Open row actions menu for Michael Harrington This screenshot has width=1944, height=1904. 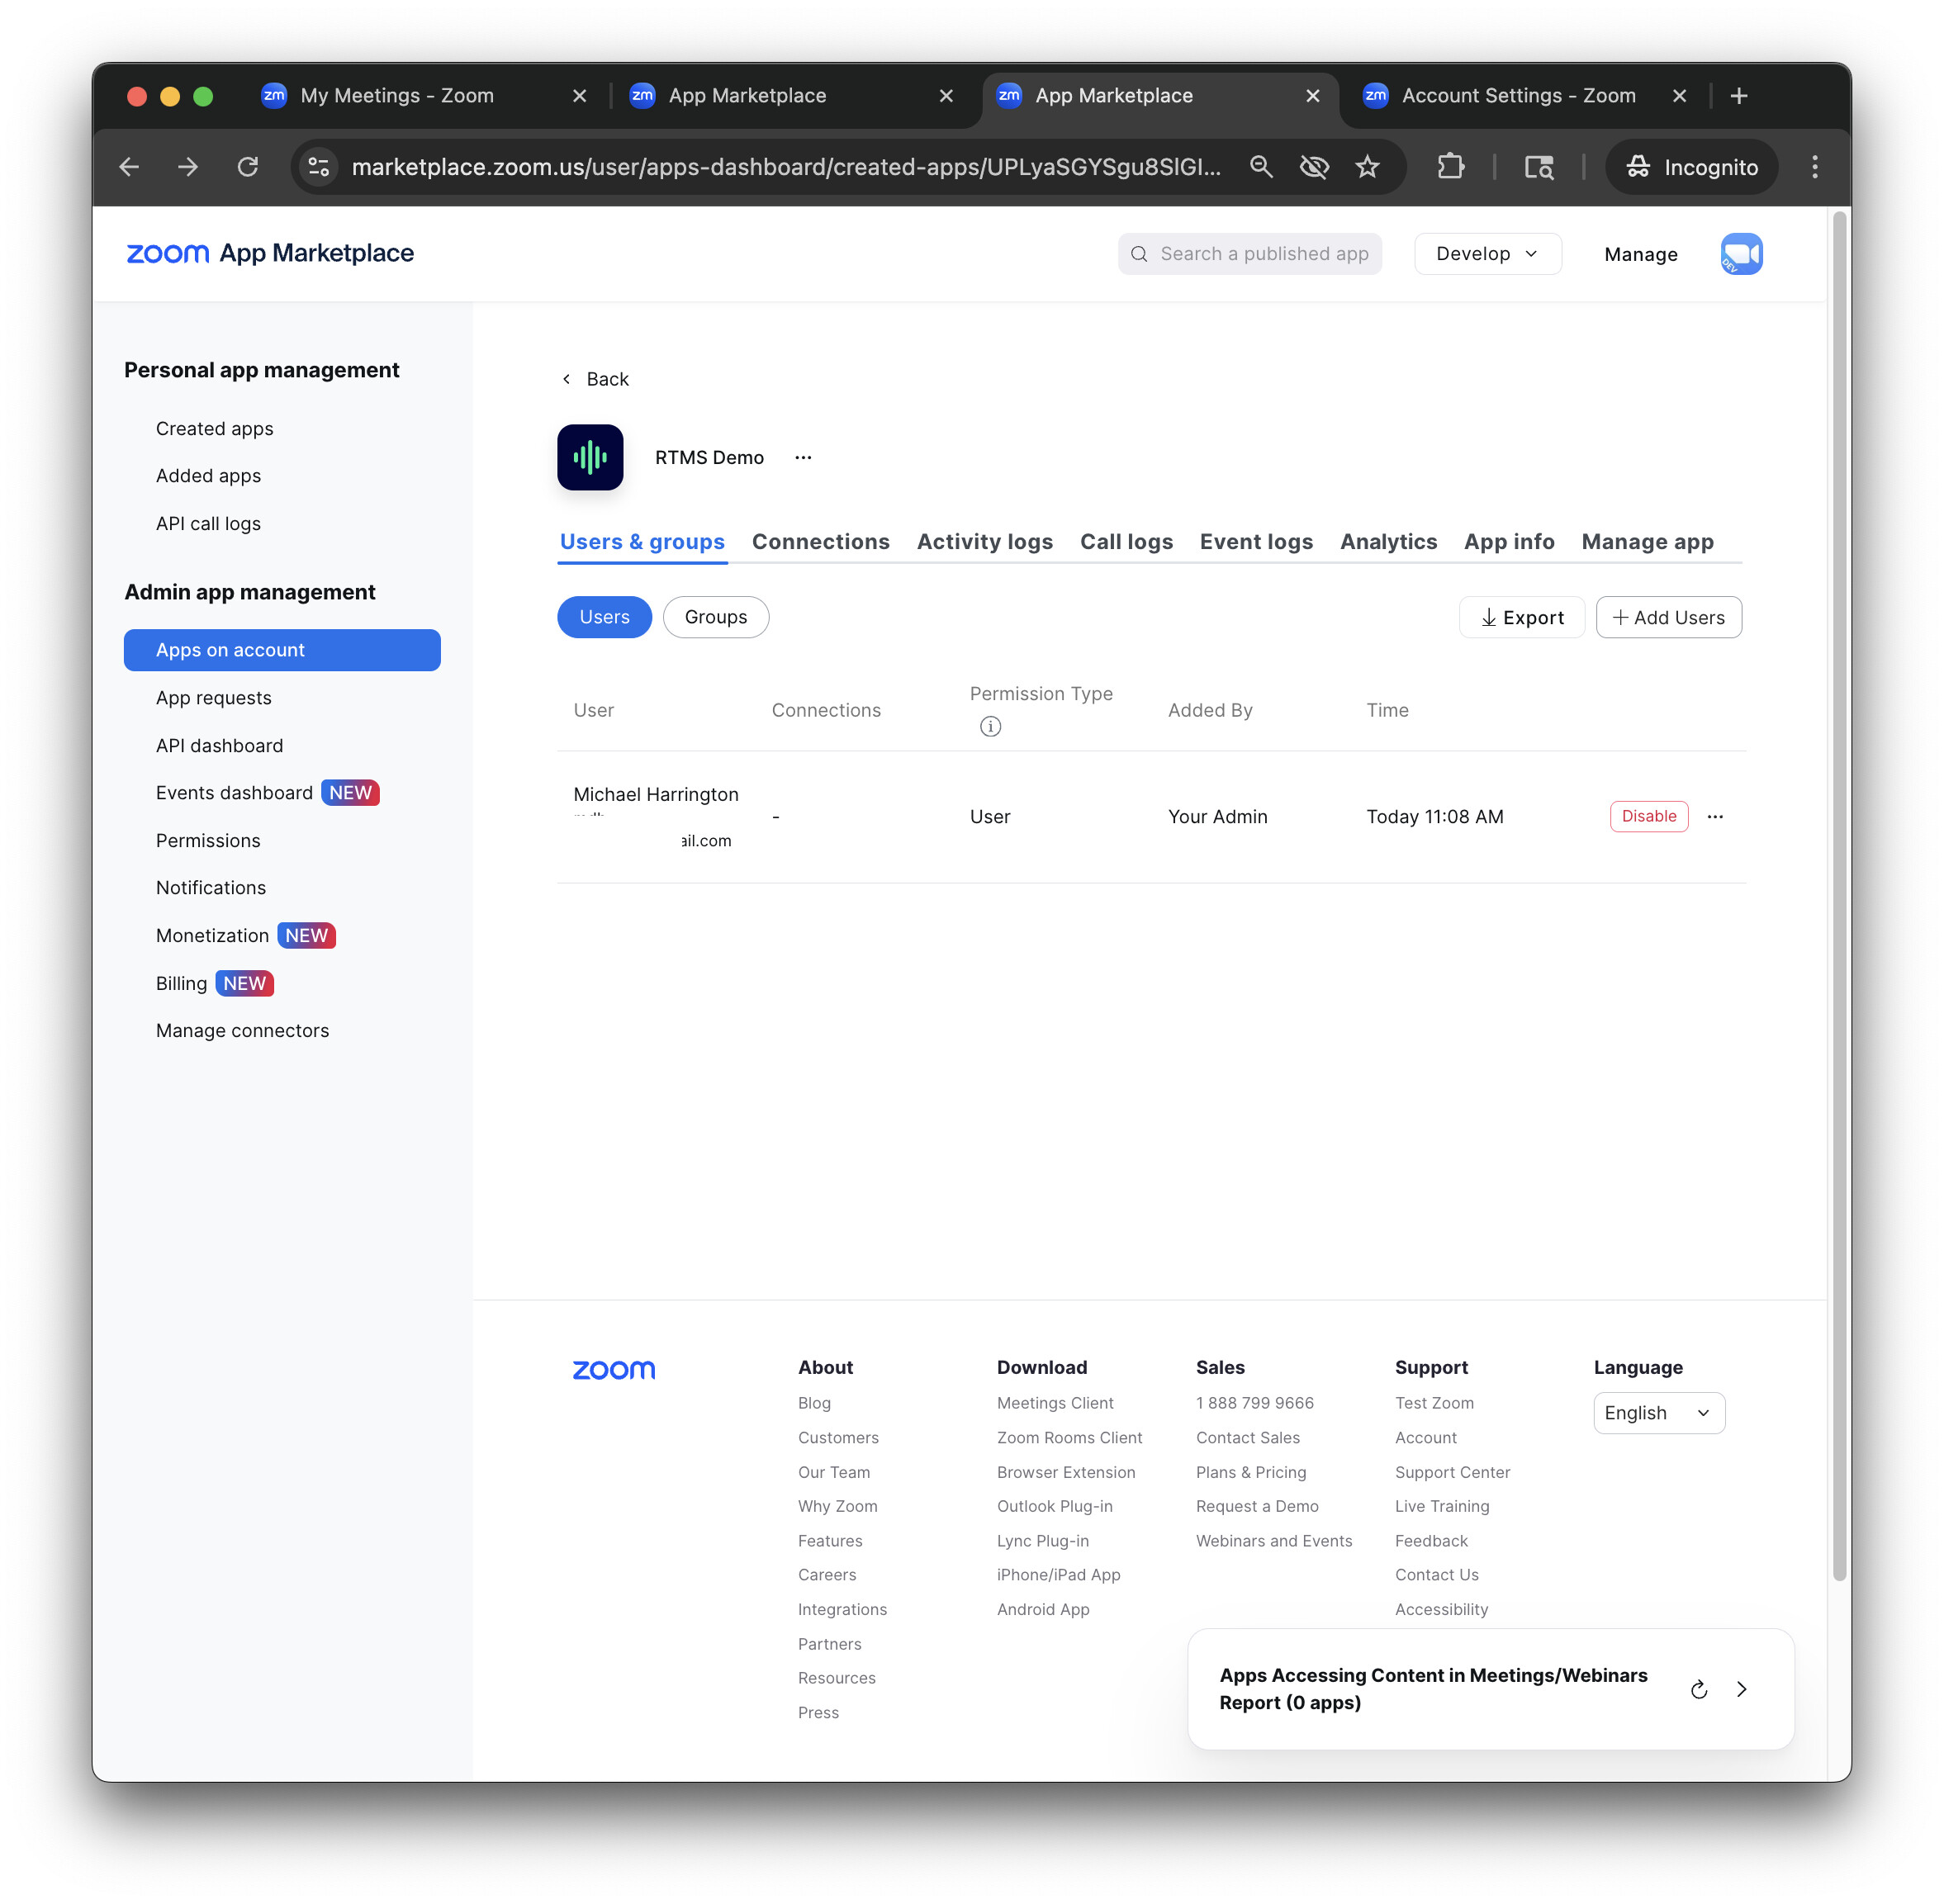[x=1715, y=816]
